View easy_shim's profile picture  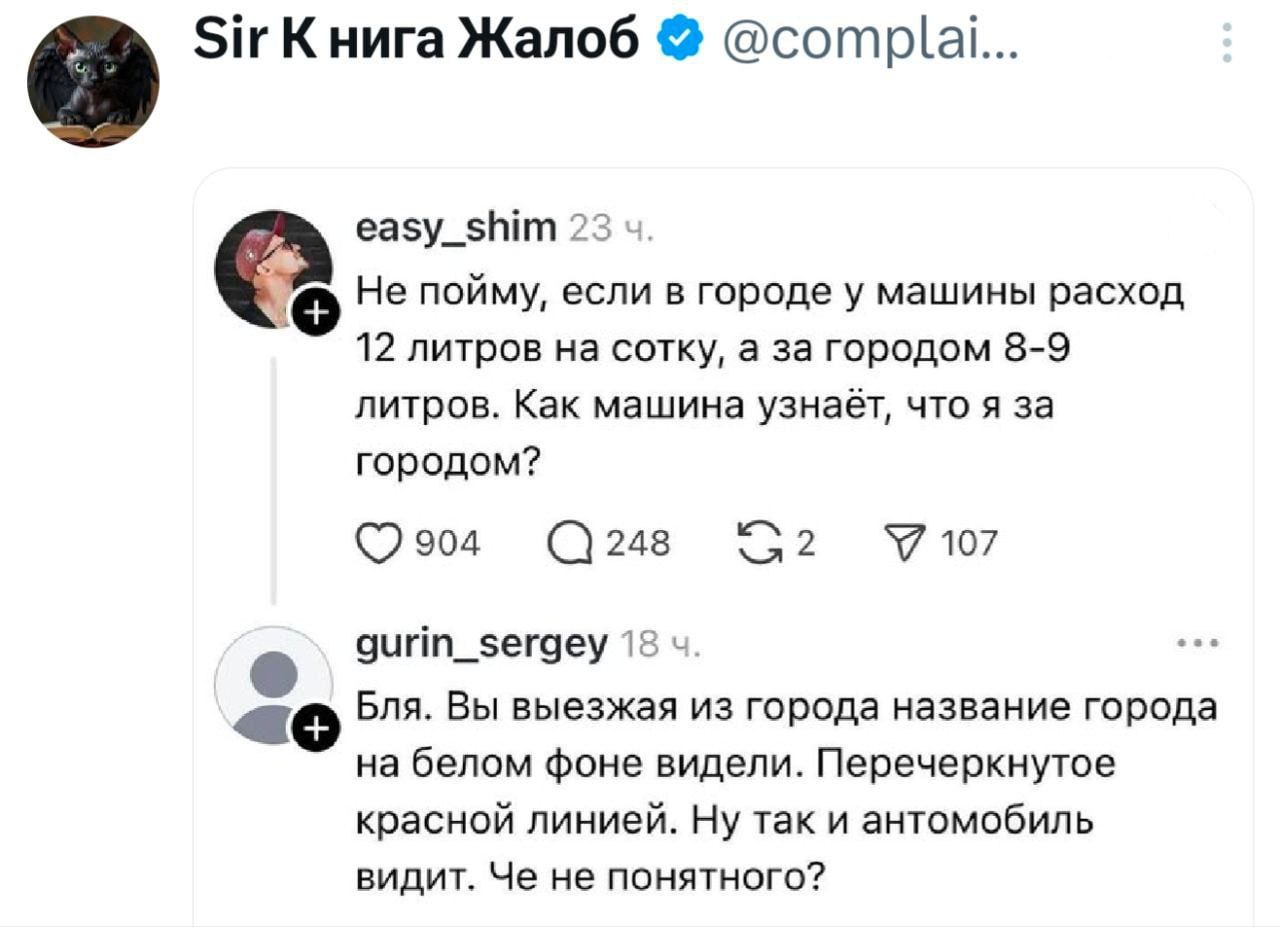click(272, 268)
